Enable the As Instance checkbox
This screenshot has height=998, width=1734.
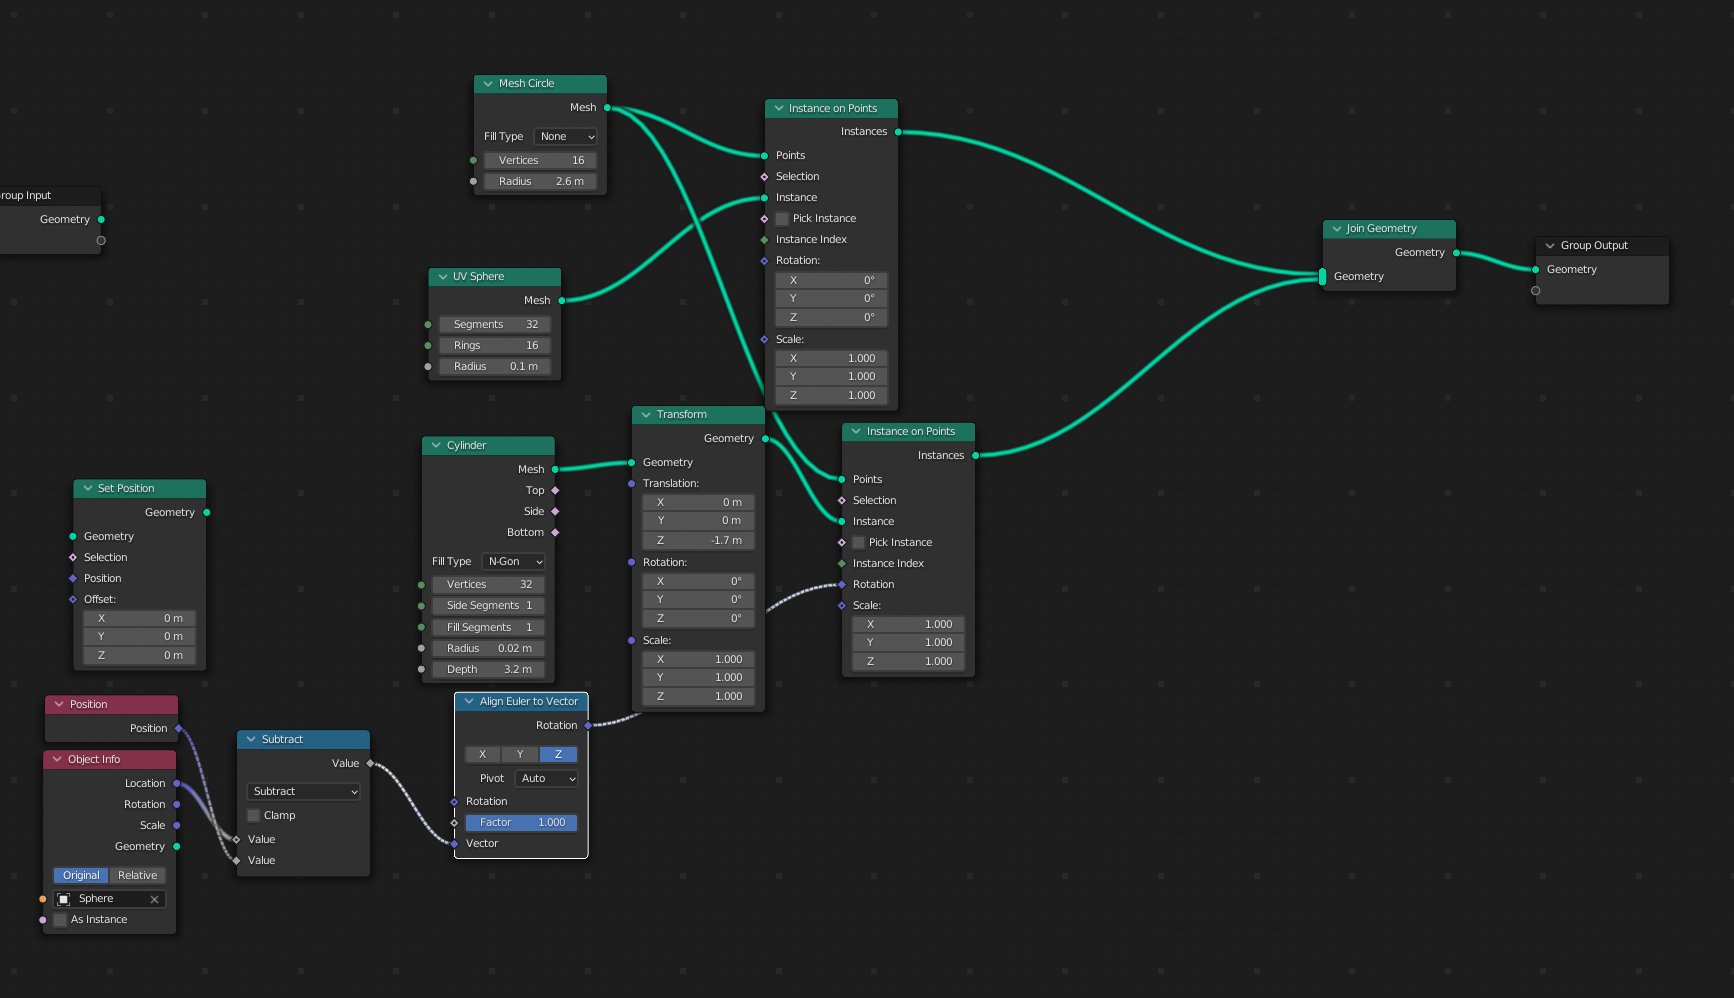[60, 920]
